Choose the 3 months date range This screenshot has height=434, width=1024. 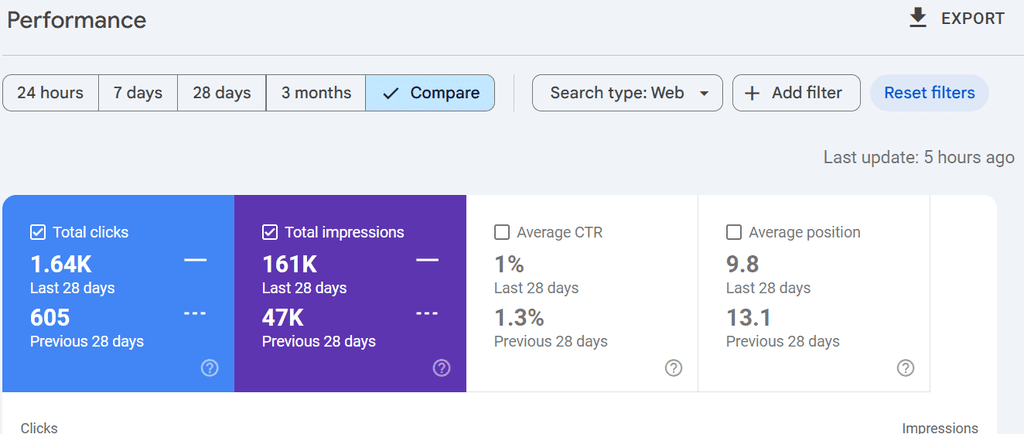[x=315, y=93]
